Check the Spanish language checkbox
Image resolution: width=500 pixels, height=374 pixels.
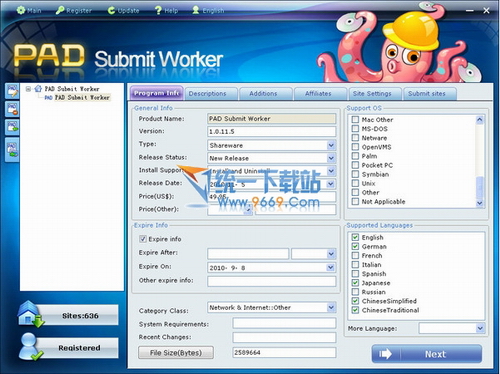point(355,274)
